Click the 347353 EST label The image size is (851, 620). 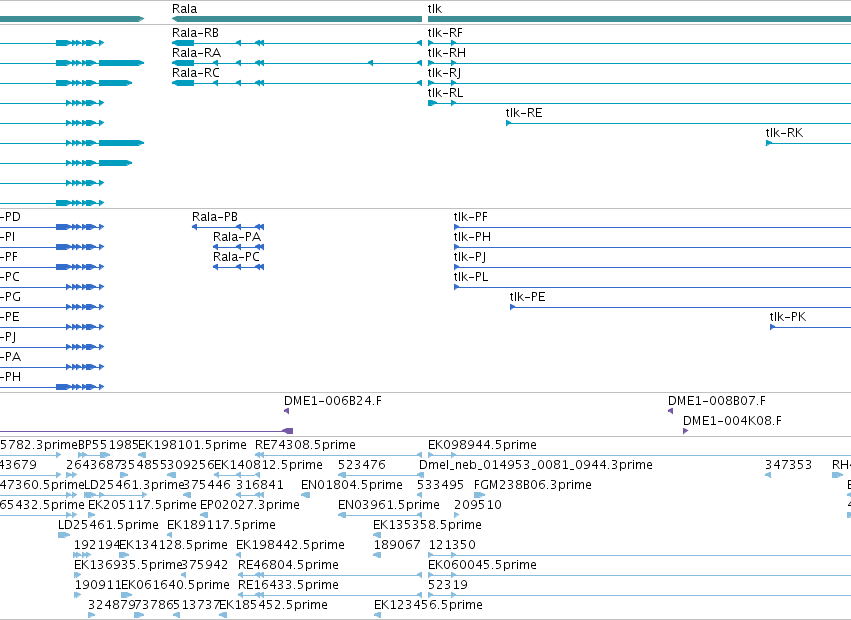pos(789,465)
